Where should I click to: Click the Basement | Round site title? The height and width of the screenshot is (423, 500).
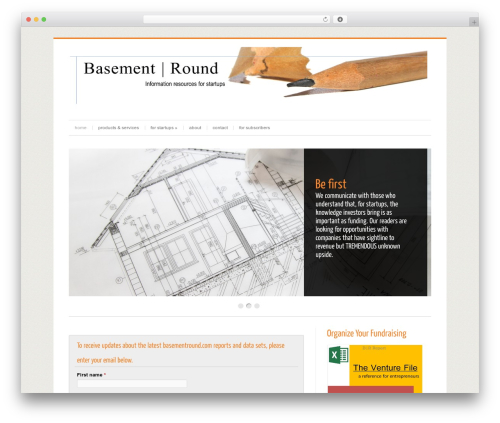151,69
